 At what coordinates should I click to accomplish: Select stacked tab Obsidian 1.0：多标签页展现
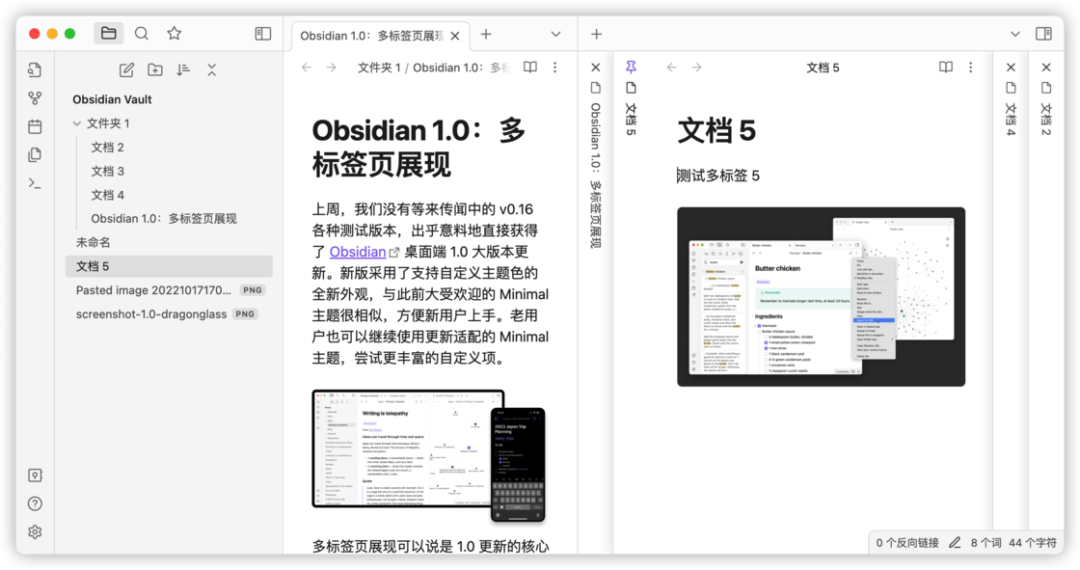pos(596,176)
